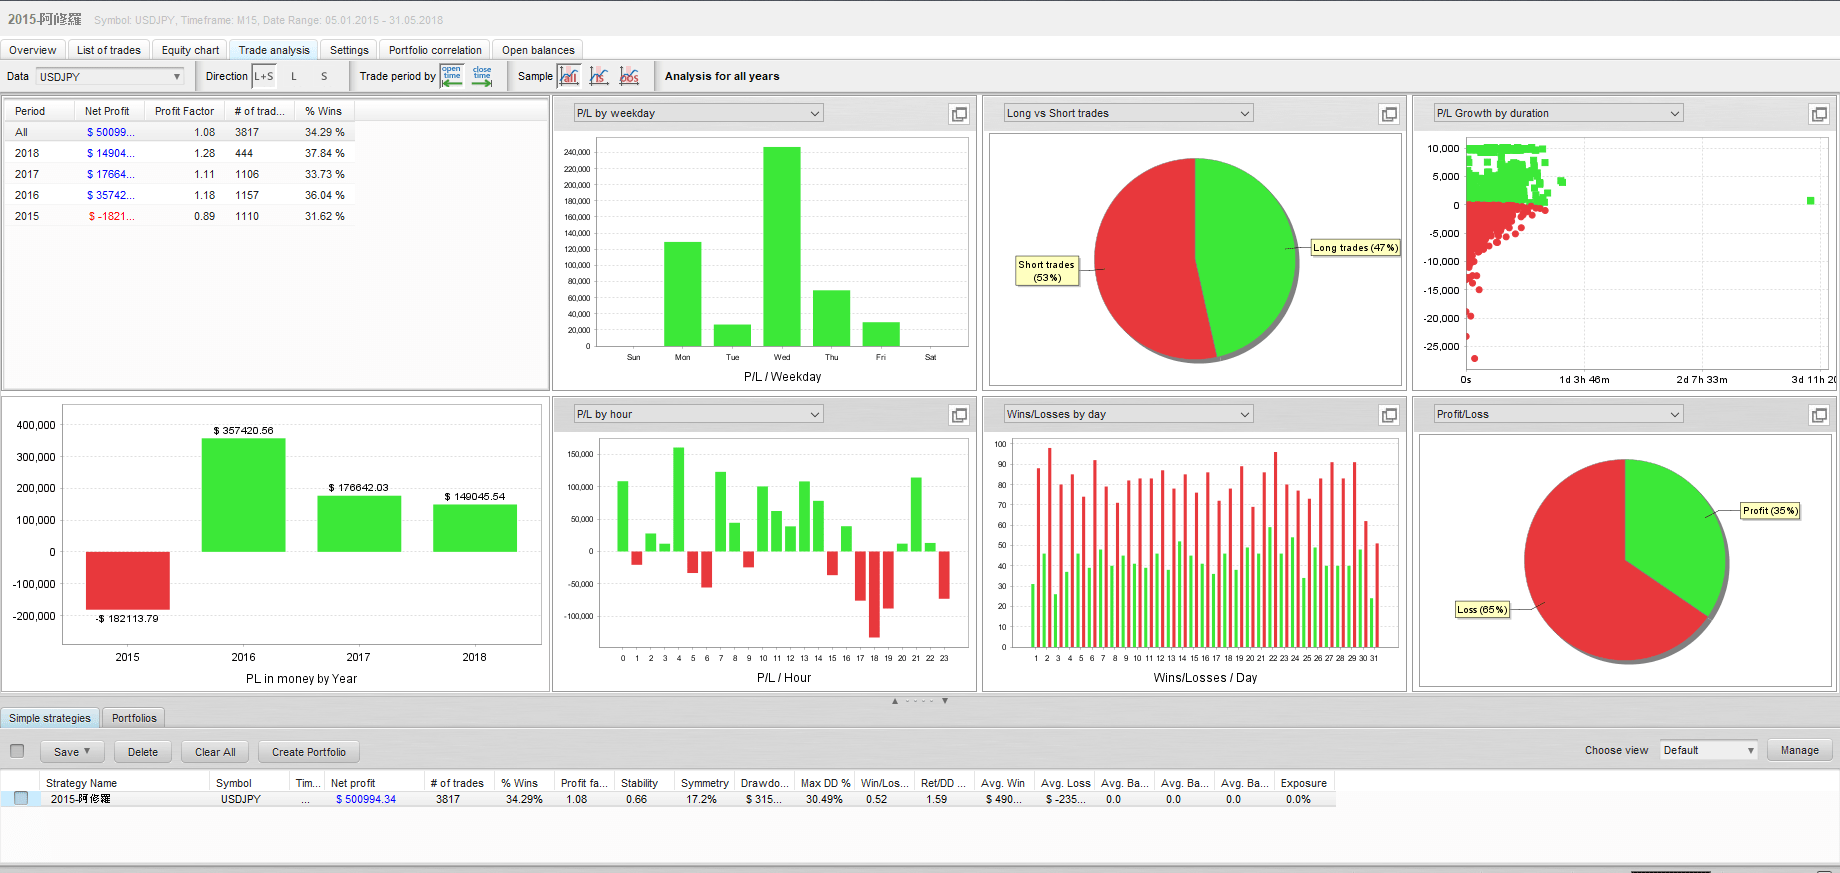Open the Portfolios tab

click(134, 718)
